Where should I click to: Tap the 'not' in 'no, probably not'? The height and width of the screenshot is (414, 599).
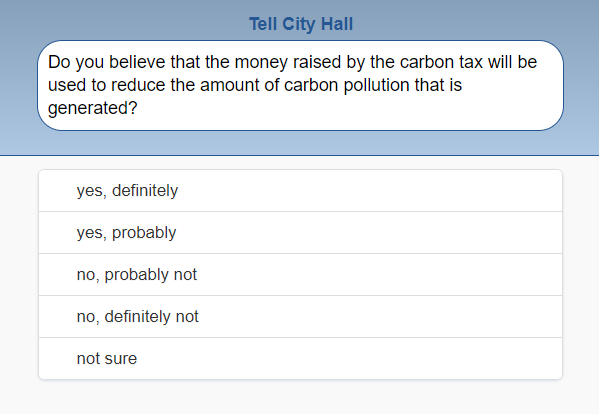pos(185,275)
